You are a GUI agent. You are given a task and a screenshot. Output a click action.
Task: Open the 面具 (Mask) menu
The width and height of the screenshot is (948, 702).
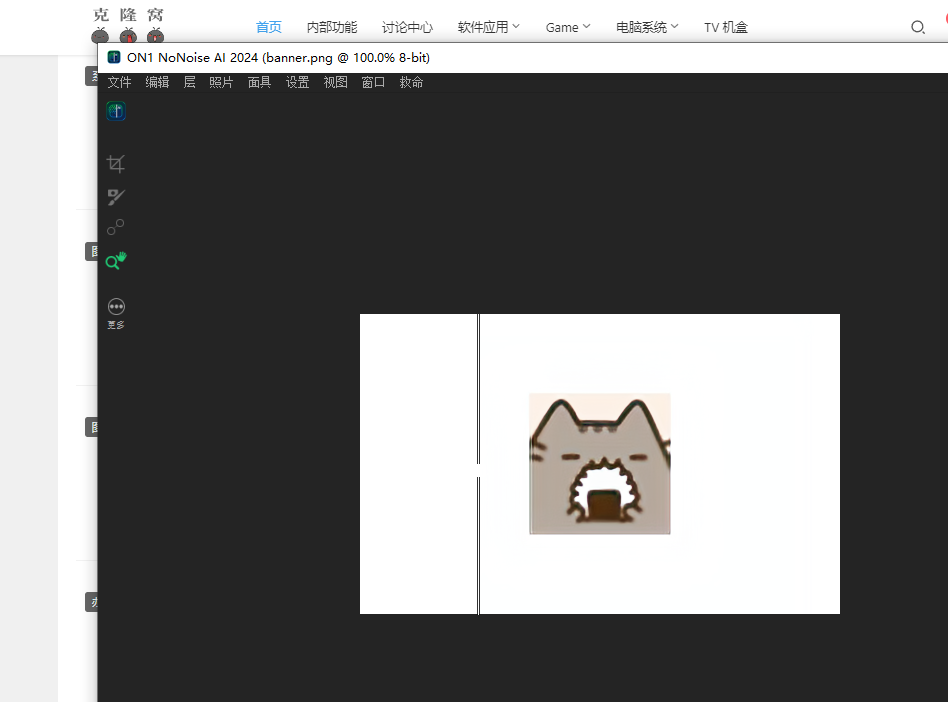(259, 82)
